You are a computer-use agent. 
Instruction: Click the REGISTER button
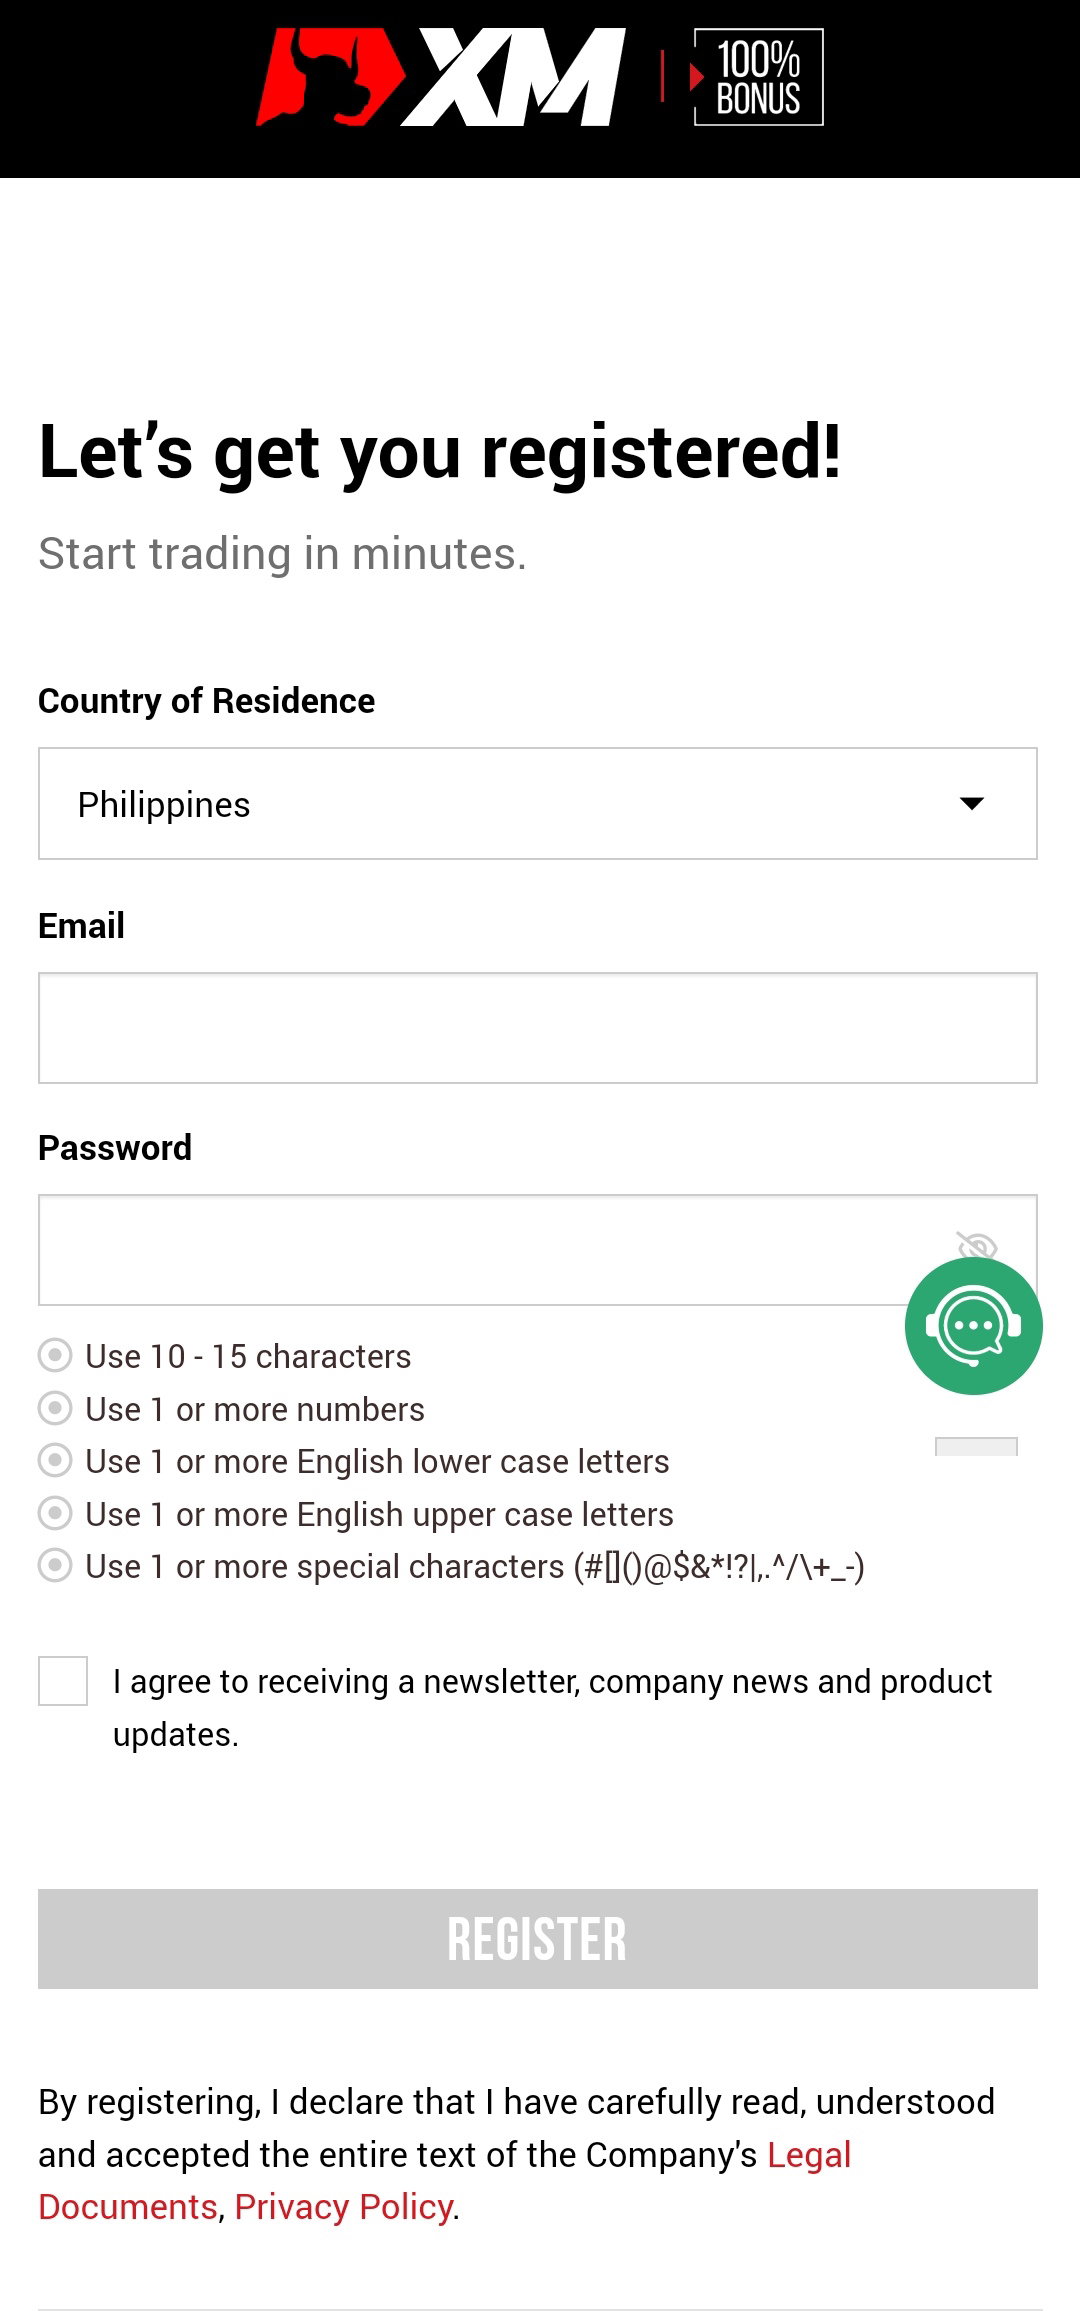pos(538,1939)
